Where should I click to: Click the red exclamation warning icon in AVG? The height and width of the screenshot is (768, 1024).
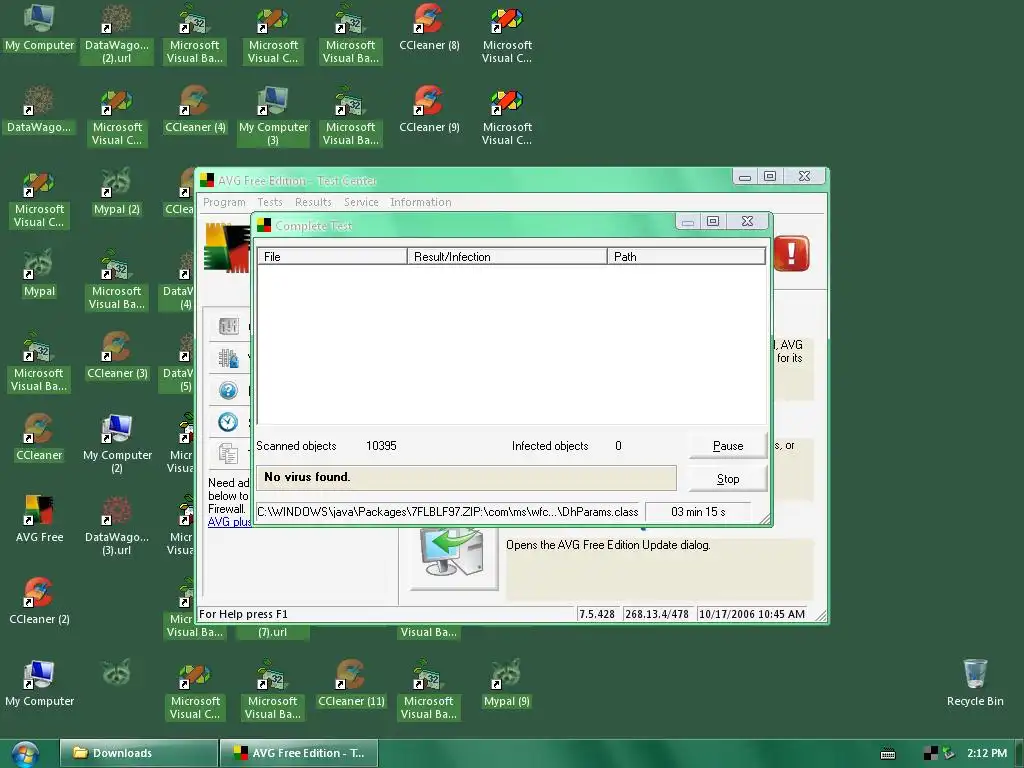pyautogui.click(x=792, y=253)
